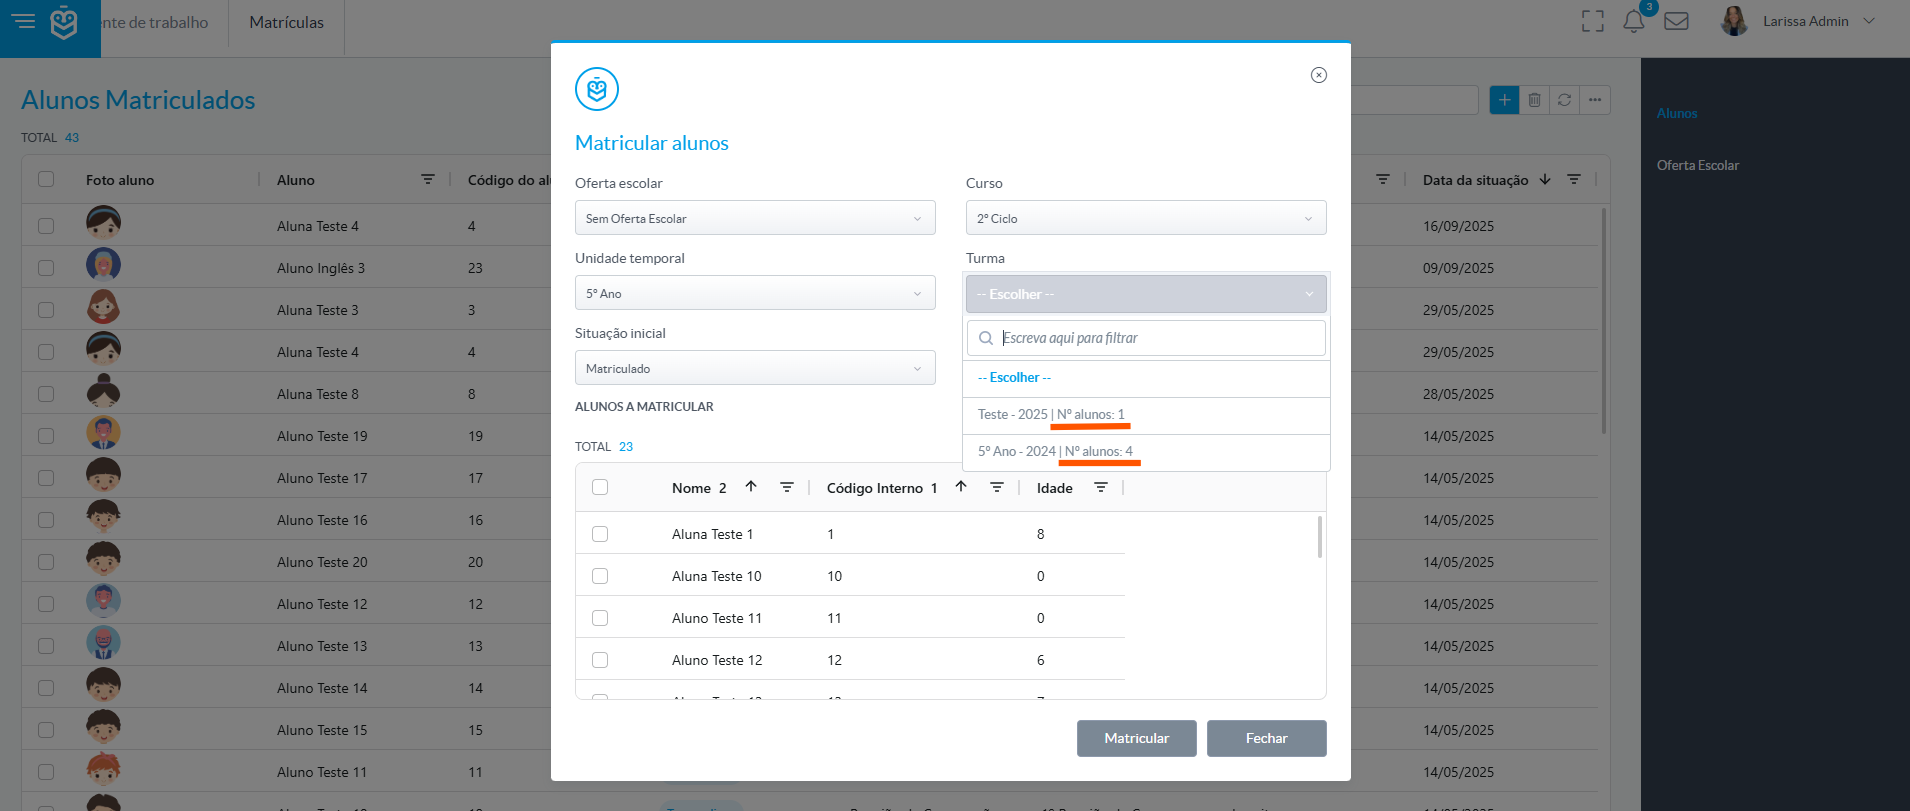
Task: Click the add enrollment plus button
Action: (x=1504, y=100)
